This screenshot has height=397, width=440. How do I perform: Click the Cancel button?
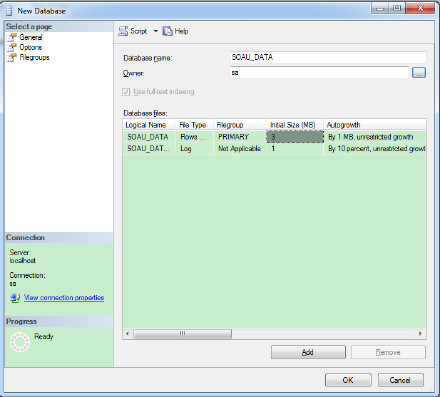click(x=401, y=380)
